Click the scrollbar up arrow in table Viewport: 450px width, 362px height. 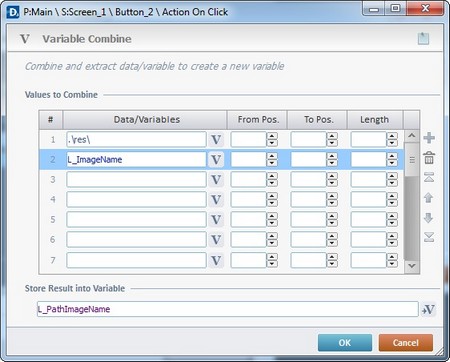[x=412, y=135]
